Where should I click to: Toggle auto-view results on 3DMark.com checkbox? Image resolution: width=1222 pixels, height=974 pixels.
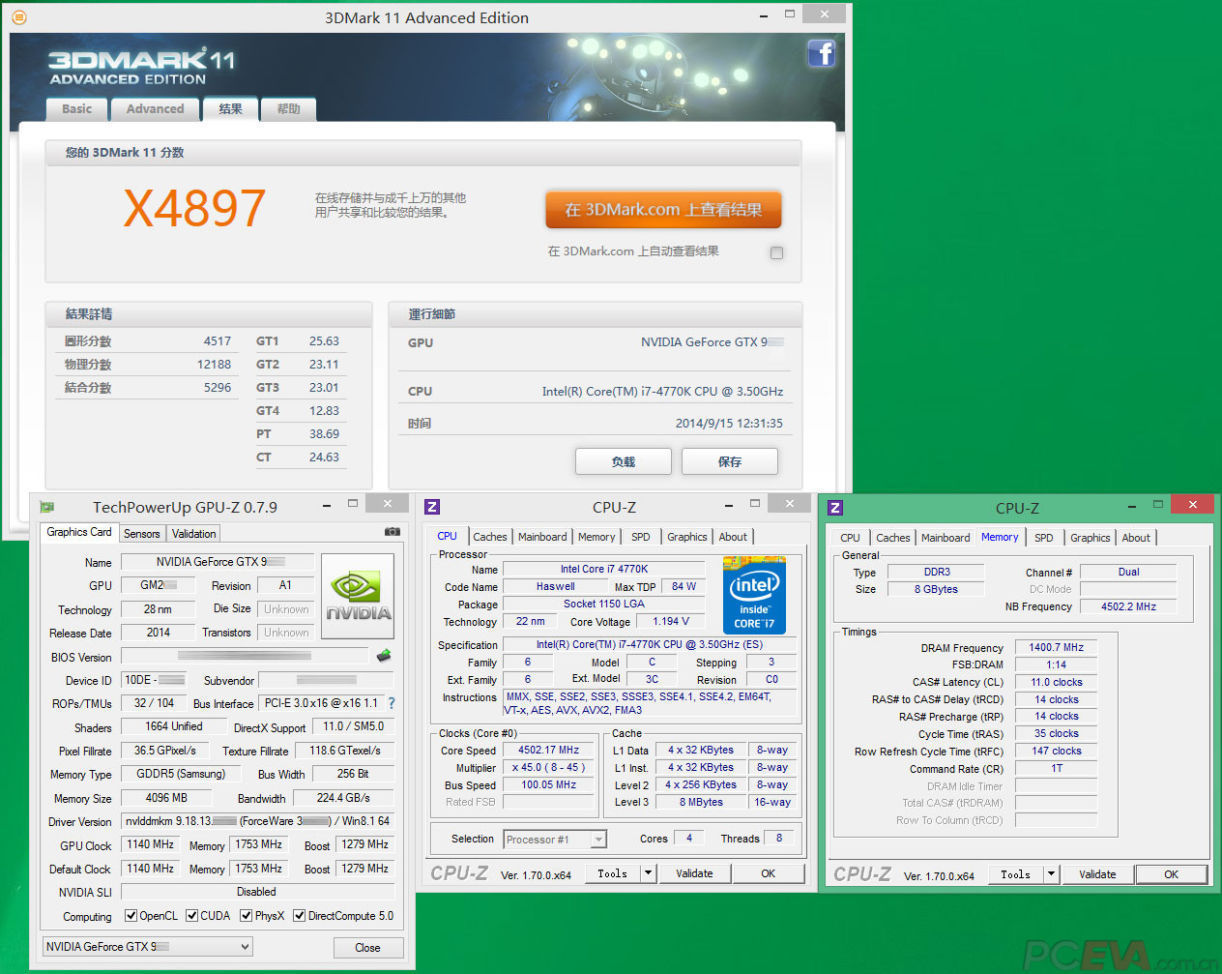[776, 253]
